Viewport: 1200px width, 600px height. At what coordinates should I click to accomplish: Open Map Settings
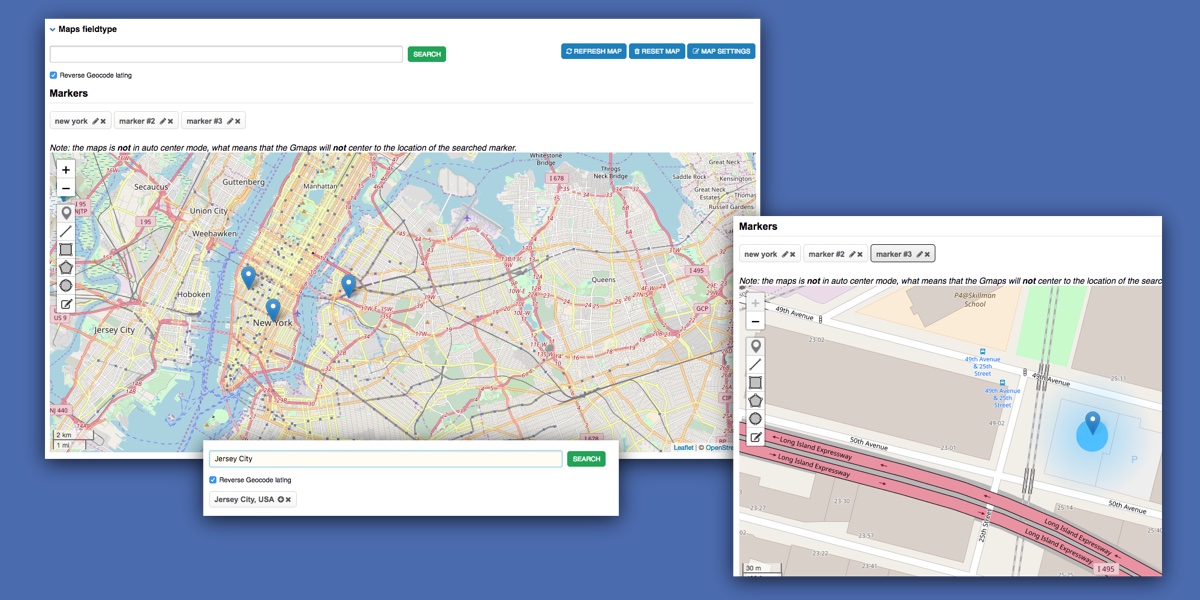tap(721, 51)
